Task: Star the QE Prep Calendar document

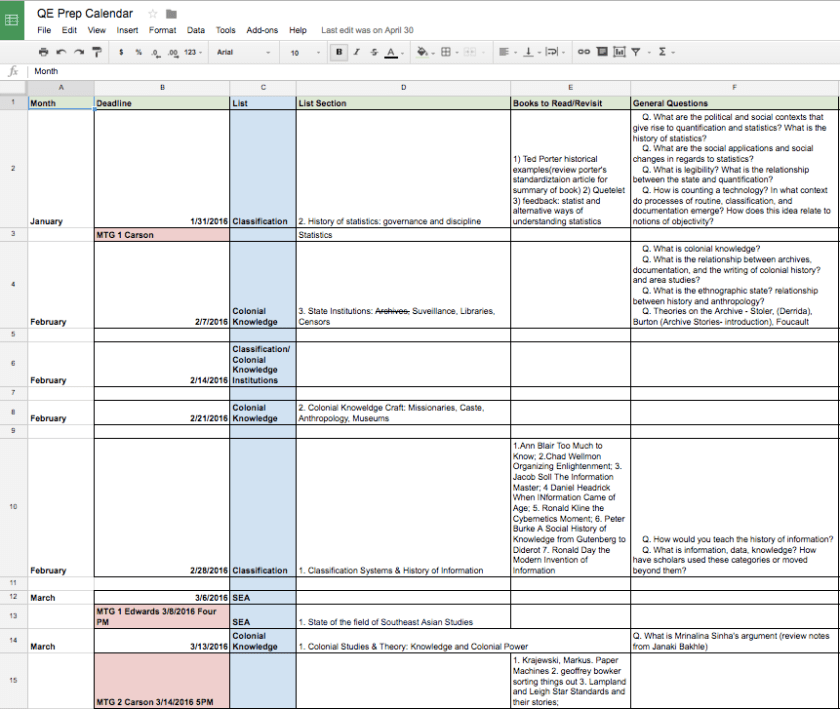Action: [152, 14]
